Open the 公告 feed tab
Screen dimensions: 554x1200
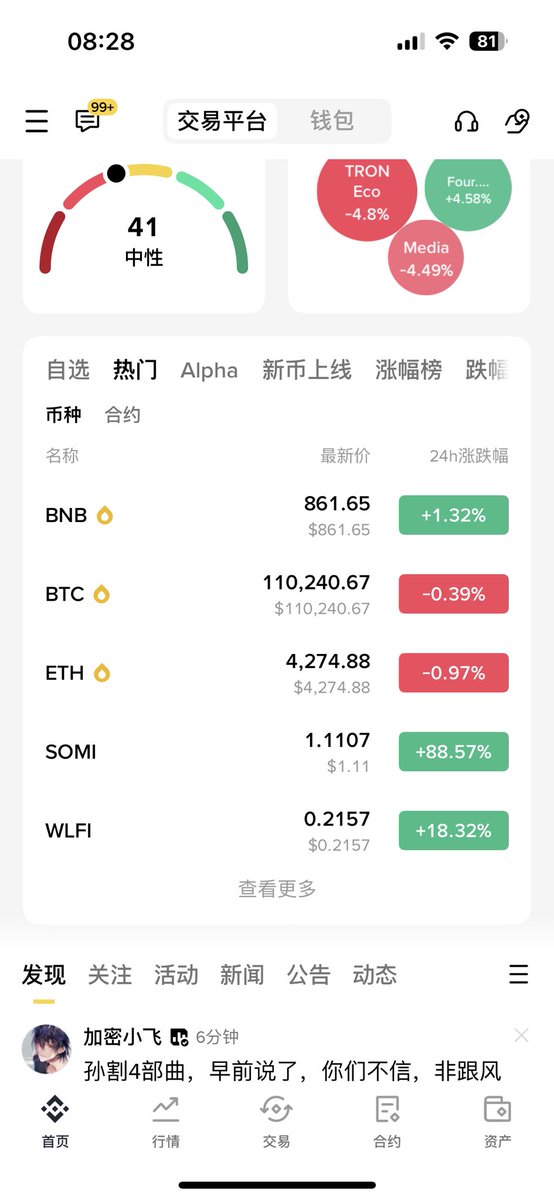coord(308,974)
